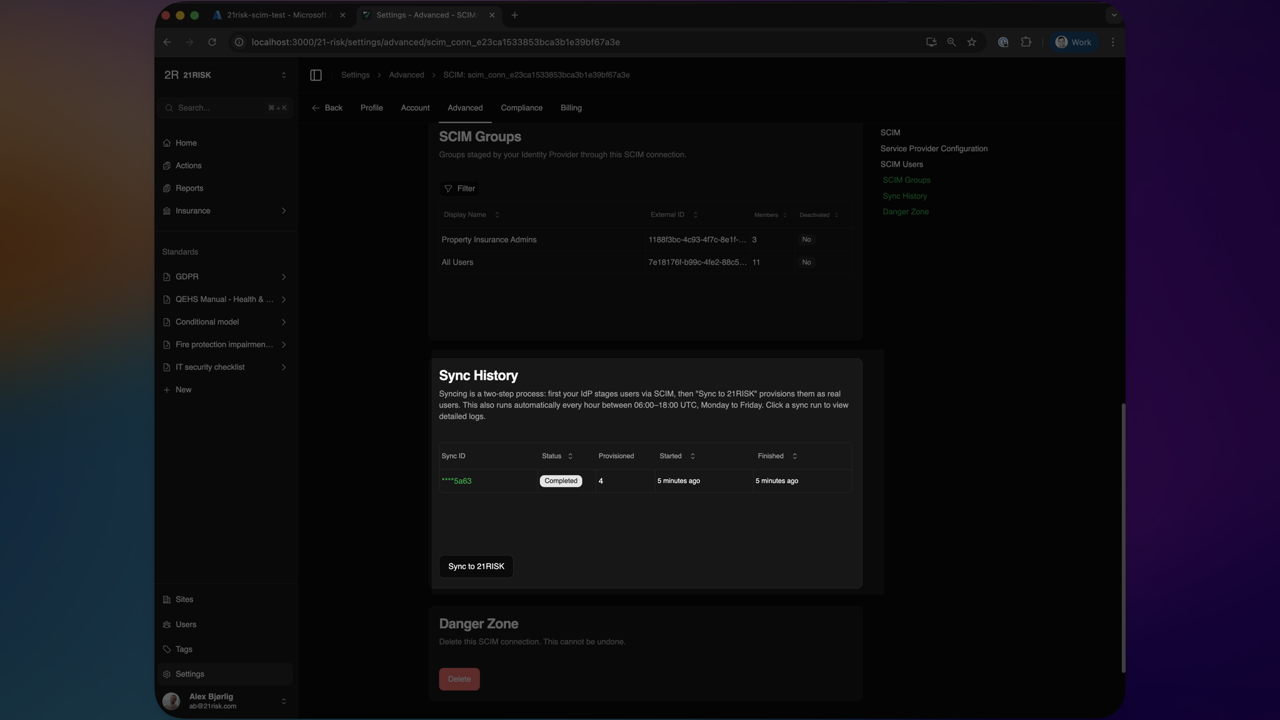Screen dimensions: 1280x720
Task: Go to Reports in sidebar
Action: tap(189, 188)
